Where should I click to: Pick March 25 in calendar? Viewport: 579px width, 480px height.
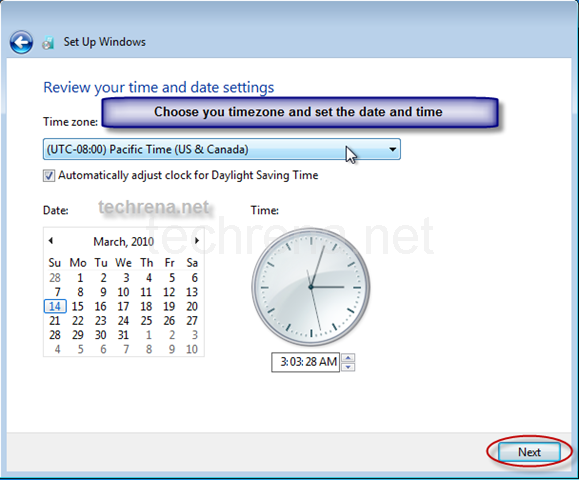[x=146, y=320]
